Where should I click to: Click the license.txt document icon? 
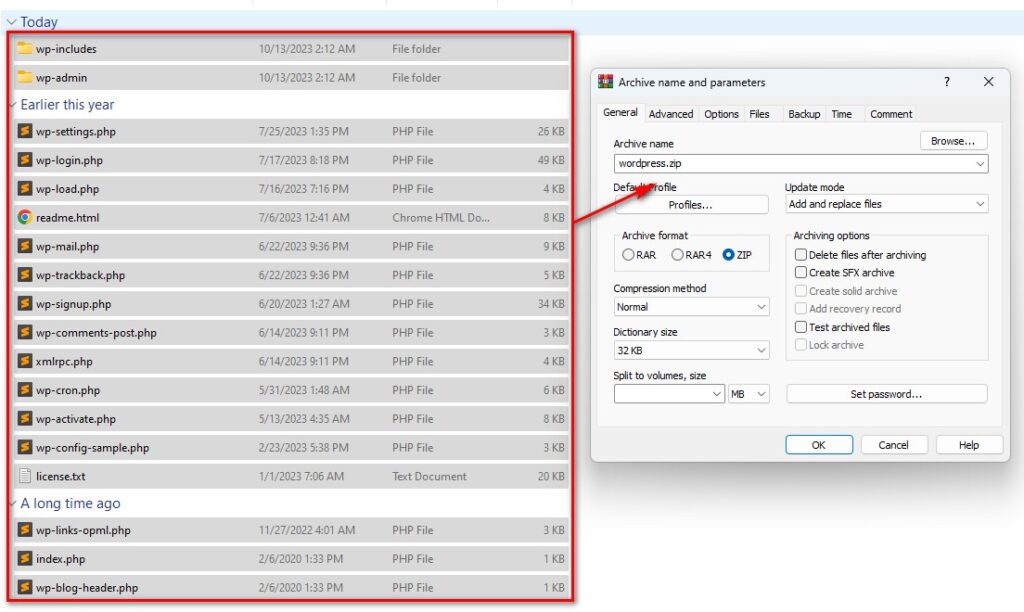coord(25,476)
